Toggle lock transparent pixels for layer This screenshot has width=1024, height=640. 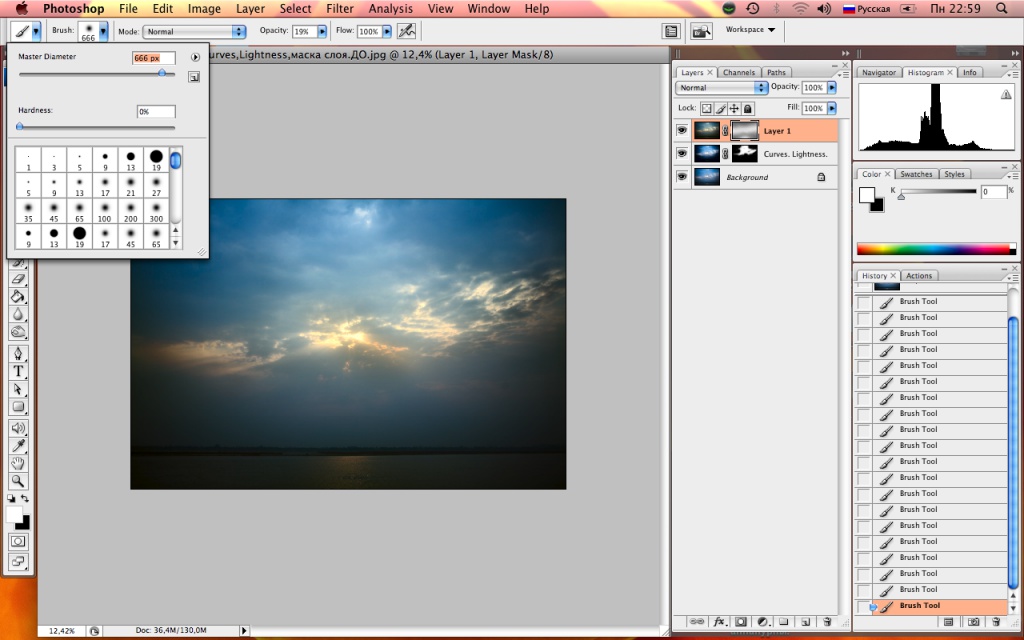pyautogui.click(x=705, y=108)
